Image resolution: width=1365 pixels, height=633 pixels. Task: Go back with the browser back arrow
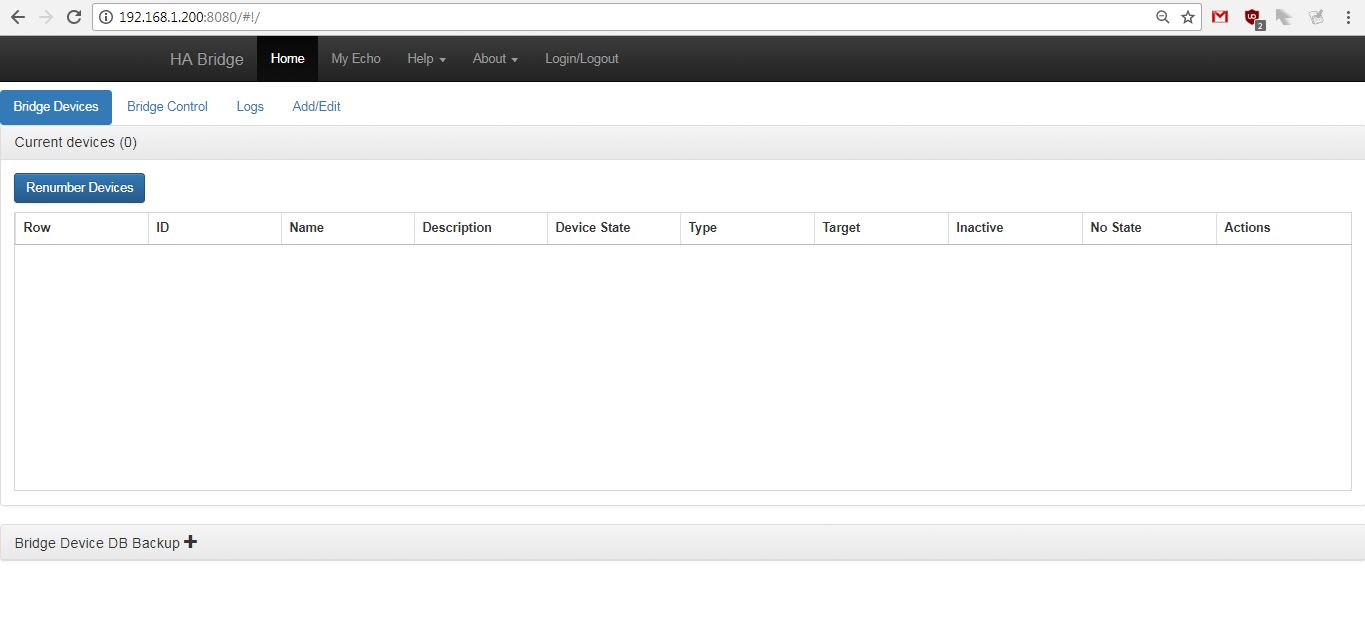point(17,17)
